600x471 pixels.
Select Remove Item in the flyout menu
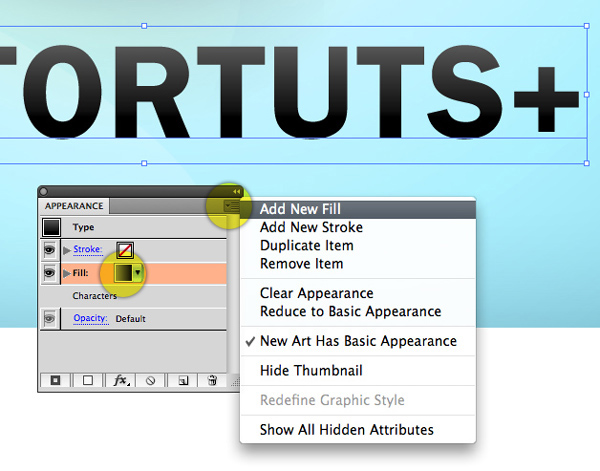pyautogui.click(x=358, y=264)
